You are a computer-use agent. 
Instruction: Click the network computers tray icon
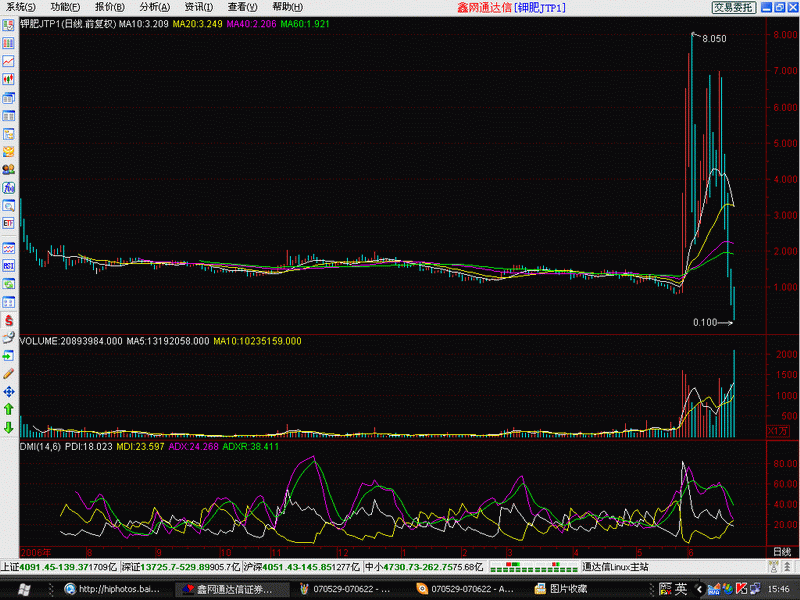click(x=755, y=589)
